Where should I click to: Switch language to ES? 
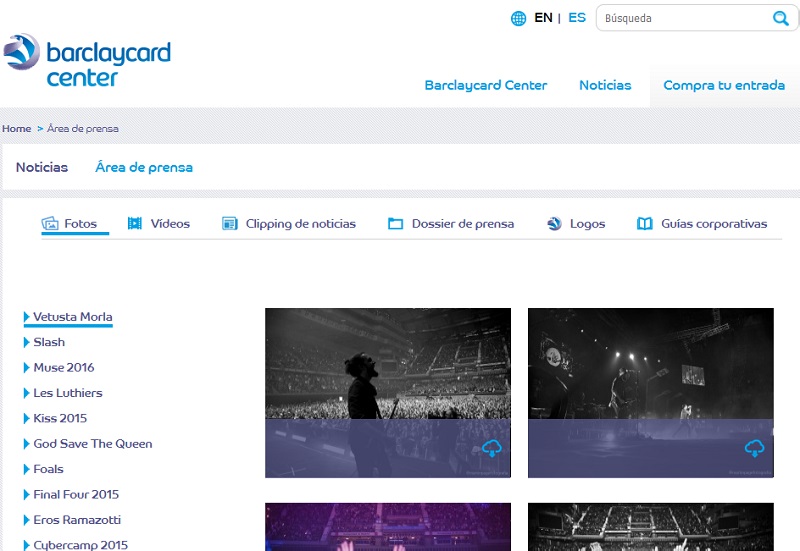coord(577,18)
